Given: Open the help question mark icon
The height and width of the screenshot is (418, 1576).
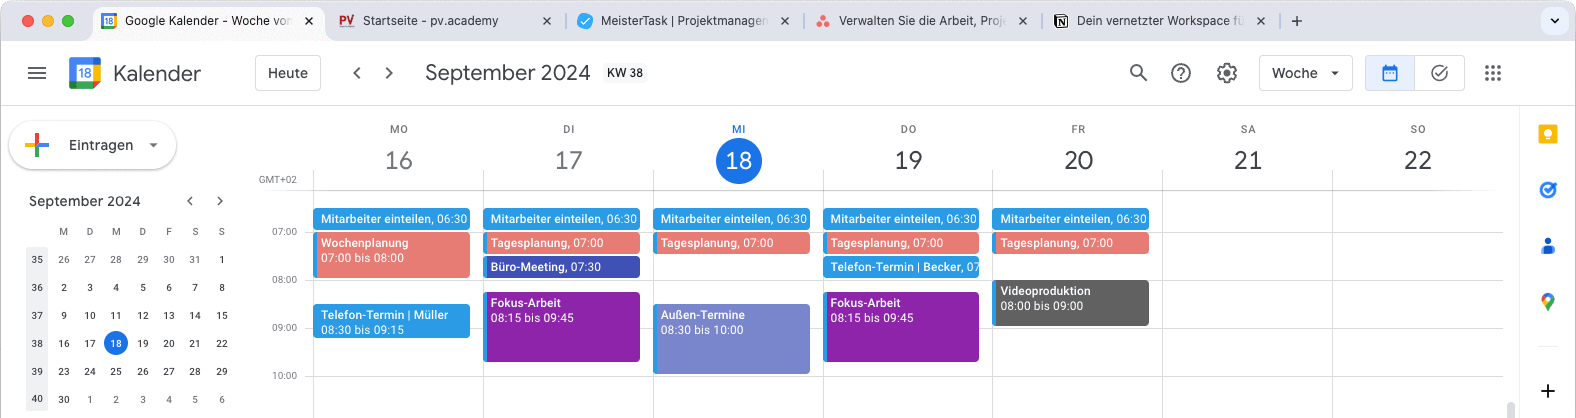Looking at the screenshot, I should pyautogui.click(x=1181, y=73).
